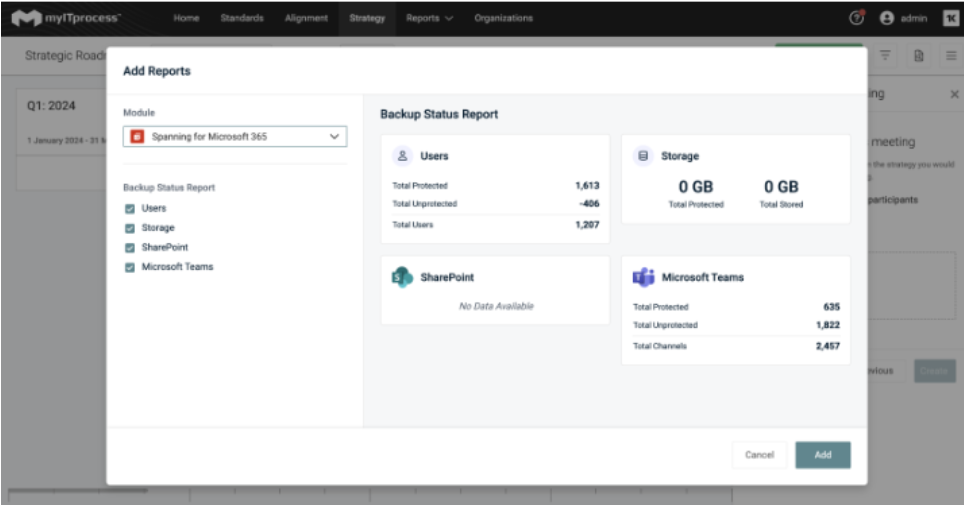Viewport: 964px width, 505px height.
Task: Click Backup Status Report sidebar label
Action: coord(169,188)
